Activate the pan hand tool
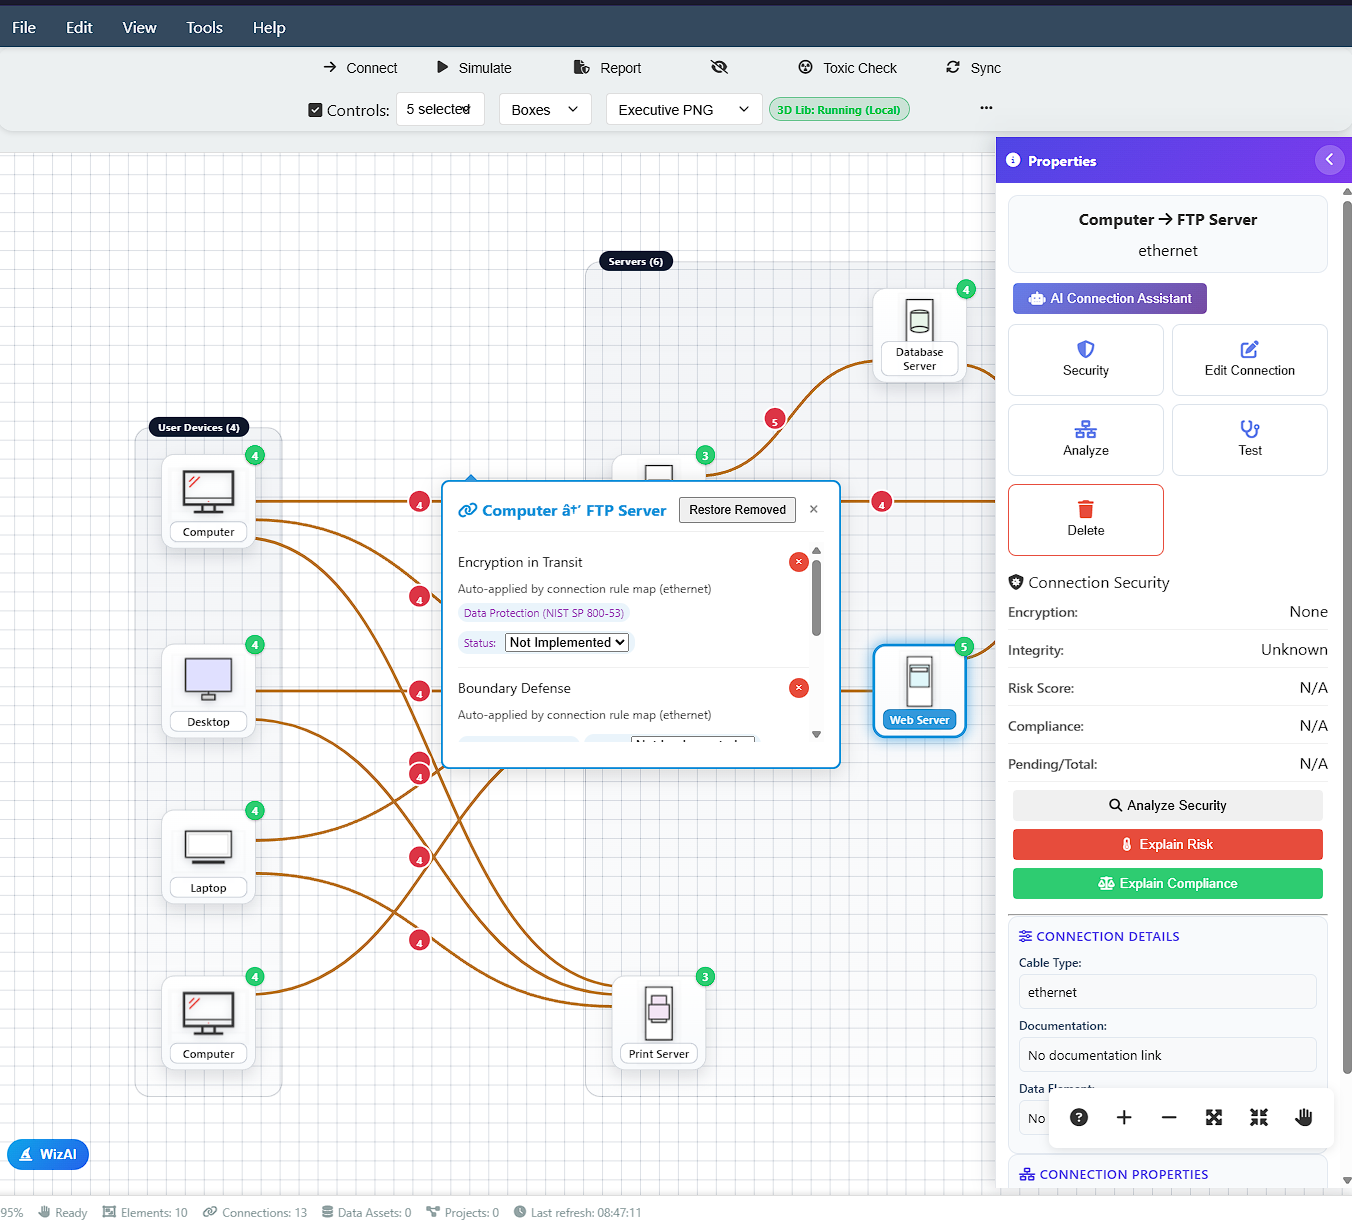 [1303, 1117]
